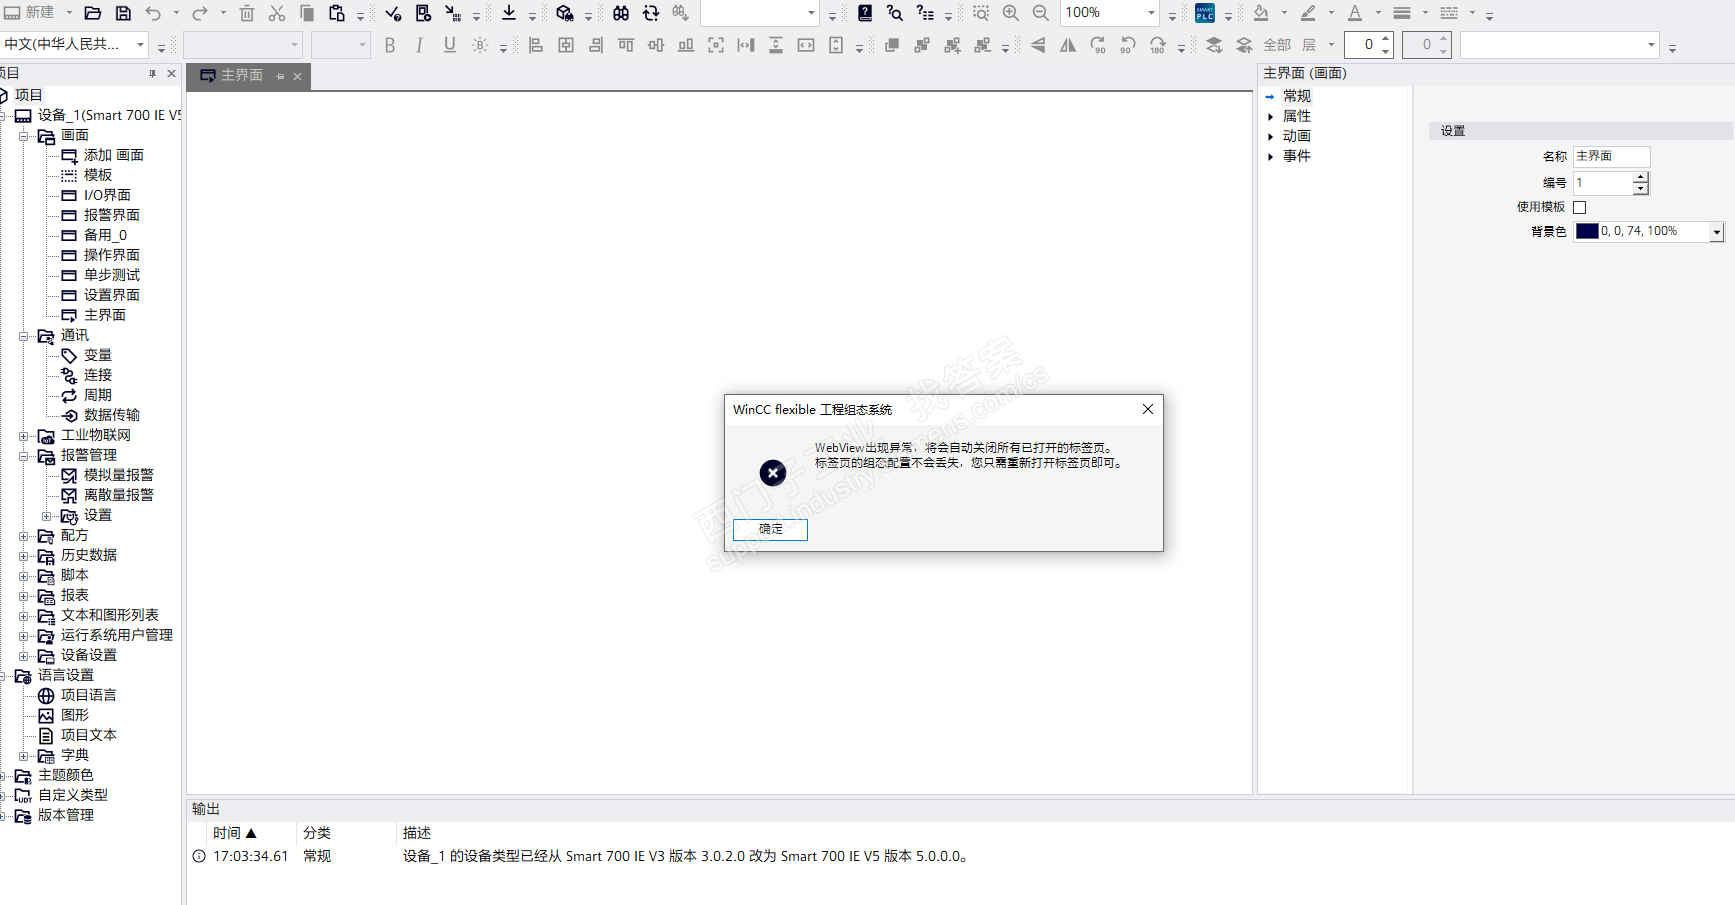This screenshot has height=905, width=1735.
Task: Select 事件 in the properties list
Action: point(1297,156)
